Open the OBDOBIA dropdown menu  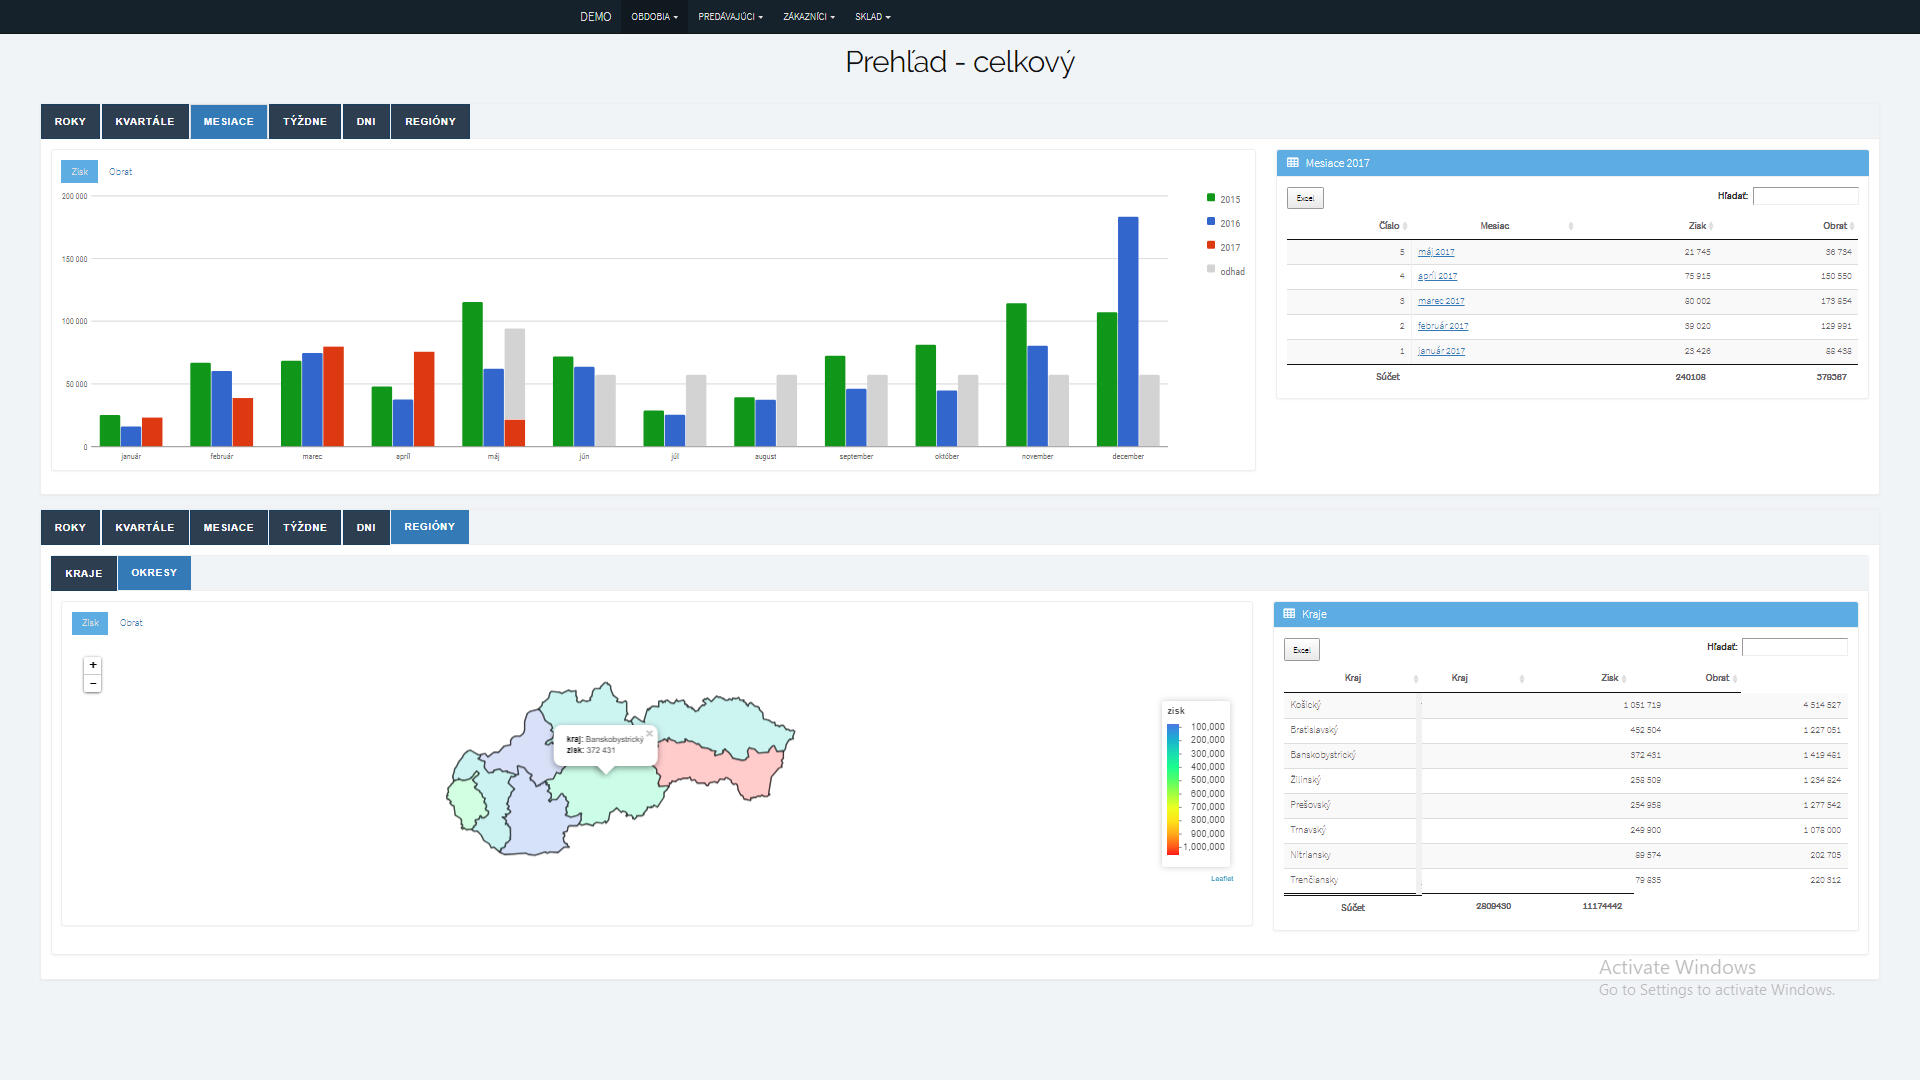654,17
